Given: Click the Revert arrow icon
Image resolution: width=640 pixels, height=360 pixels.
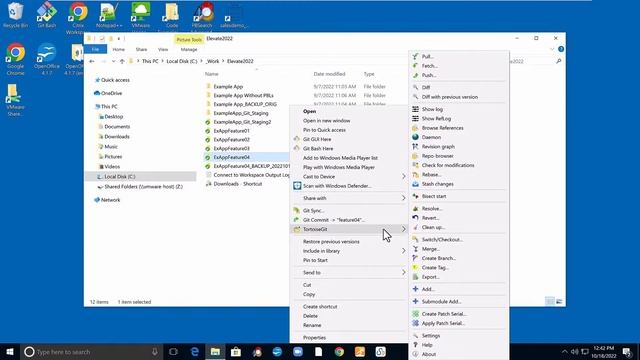Looking at the screenshot, I should click(415, 218).
